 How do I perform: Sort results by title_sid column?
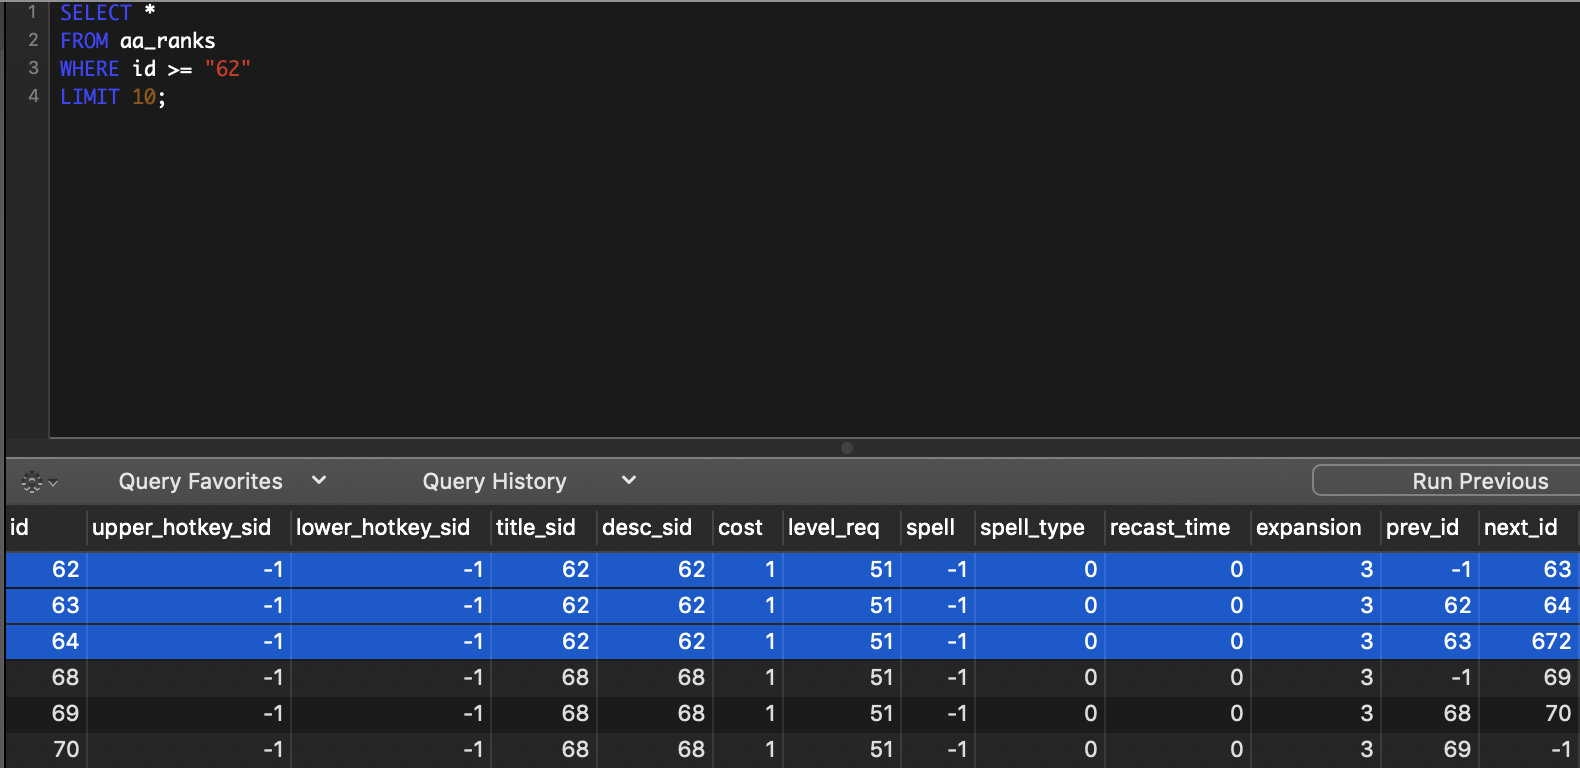click(x=536, y=527)
